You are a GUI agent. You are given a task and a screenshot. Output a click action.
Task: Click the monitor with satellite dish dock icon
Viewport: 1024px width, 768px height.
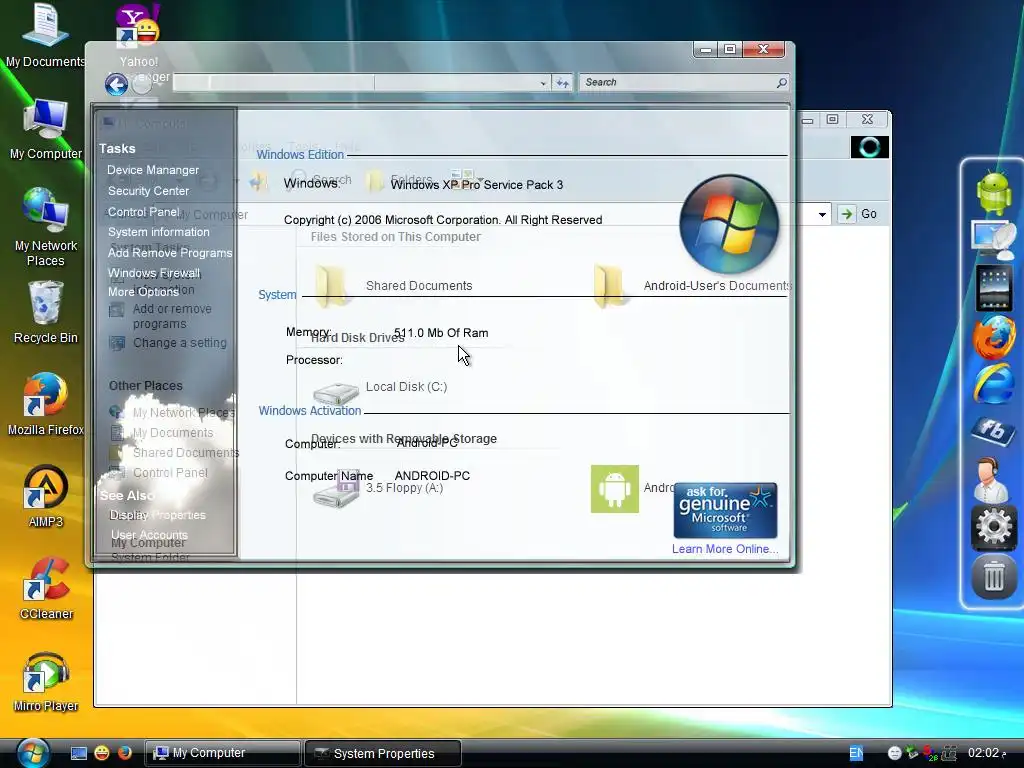pos(993,240)
